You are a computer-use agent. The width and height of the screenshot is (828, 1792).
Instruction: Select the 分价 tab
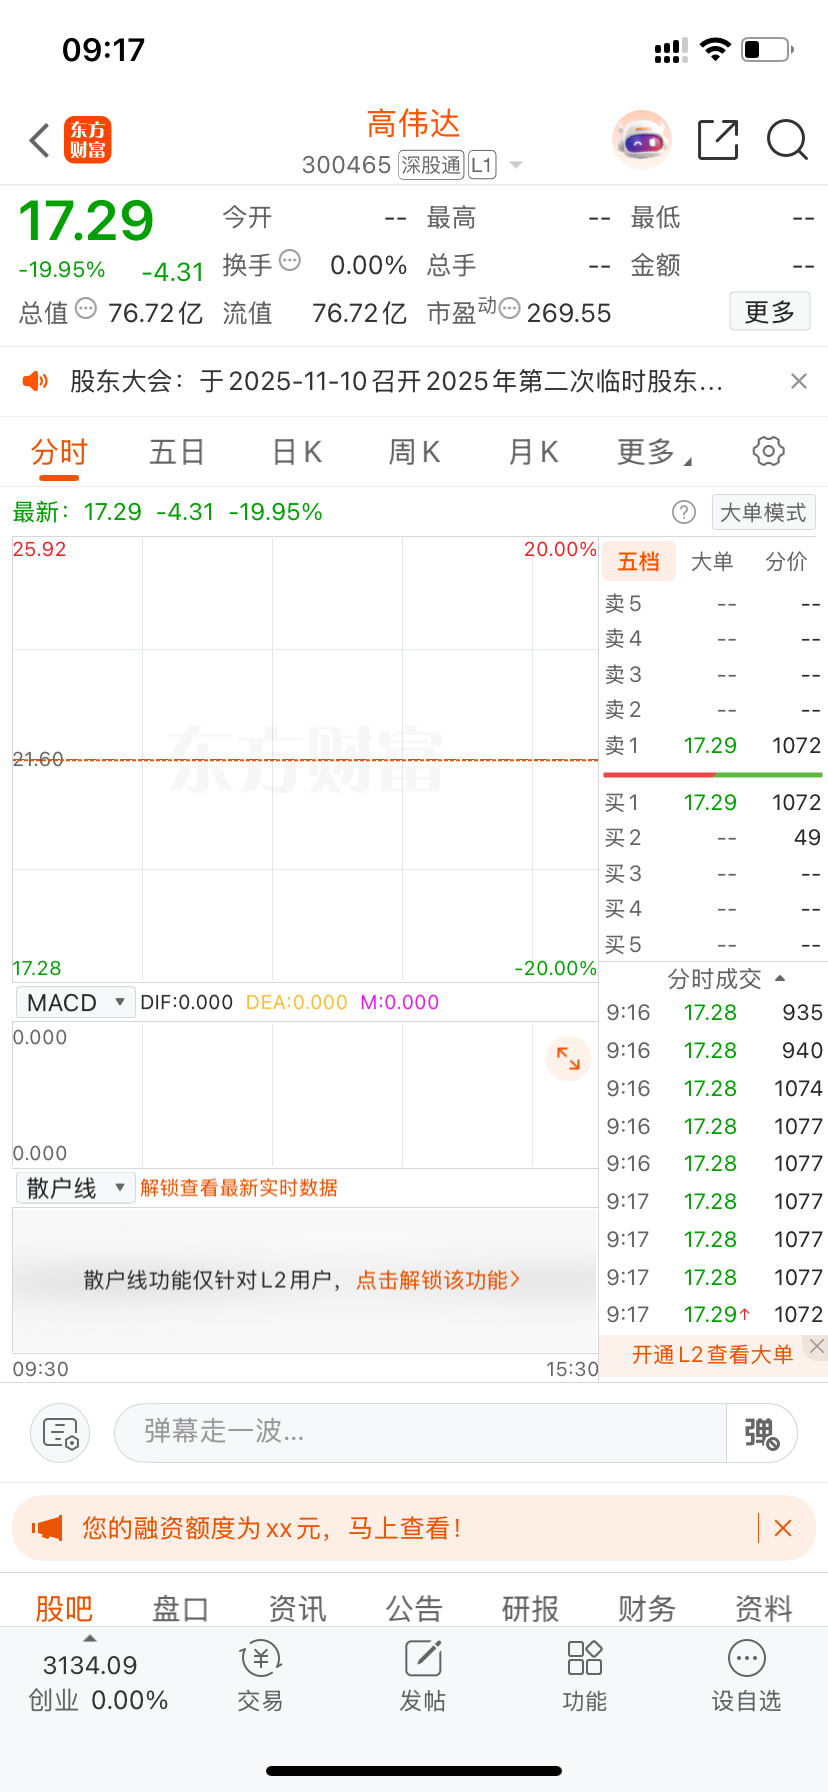tap(786, 562)
